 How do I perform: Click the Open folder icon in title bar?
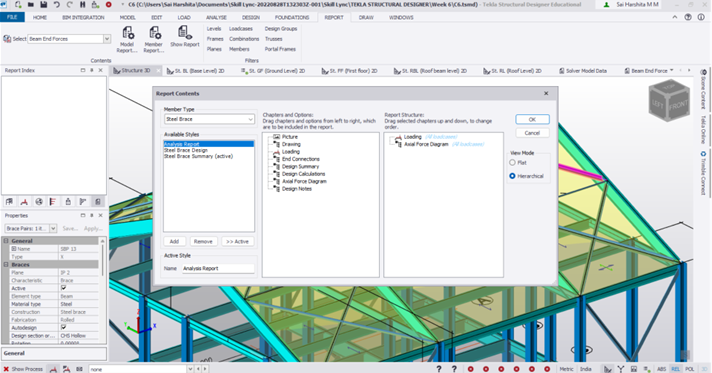point(30,5)
